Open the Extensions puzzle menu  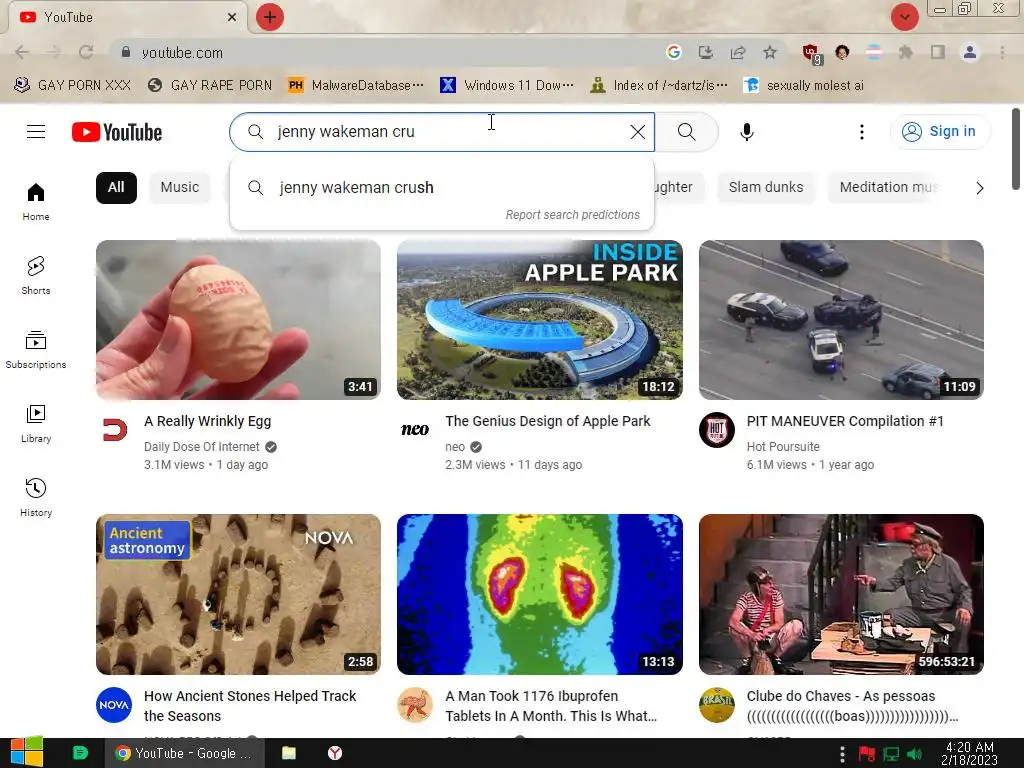[905, 52]
